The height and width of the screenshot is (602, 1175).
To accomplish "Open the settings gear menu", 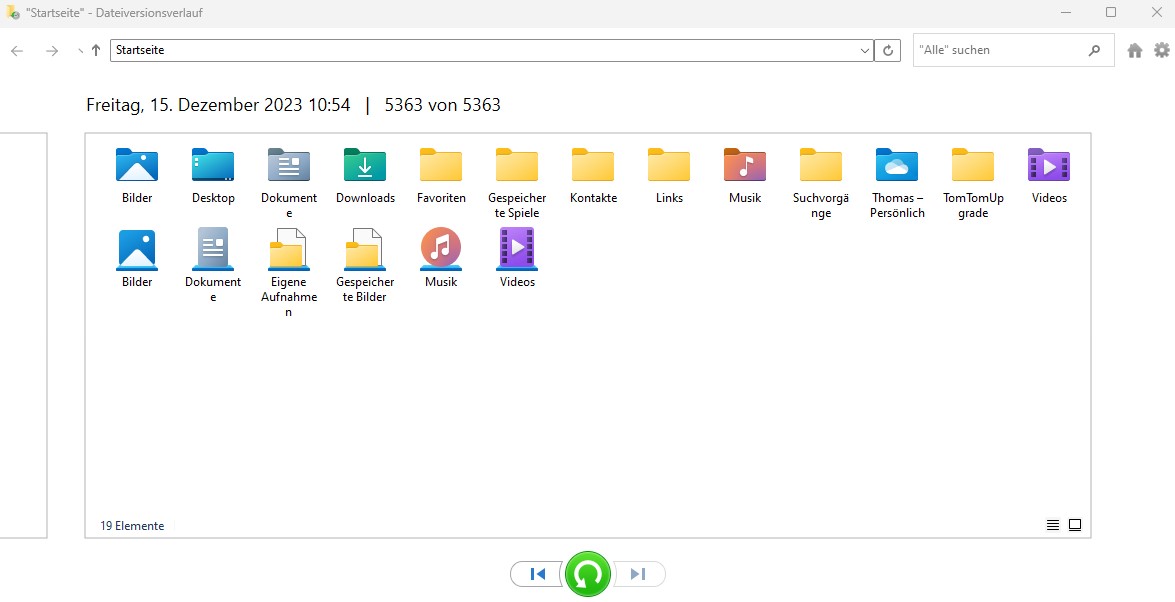I will pyautogui.click(x=1161, y=50).
